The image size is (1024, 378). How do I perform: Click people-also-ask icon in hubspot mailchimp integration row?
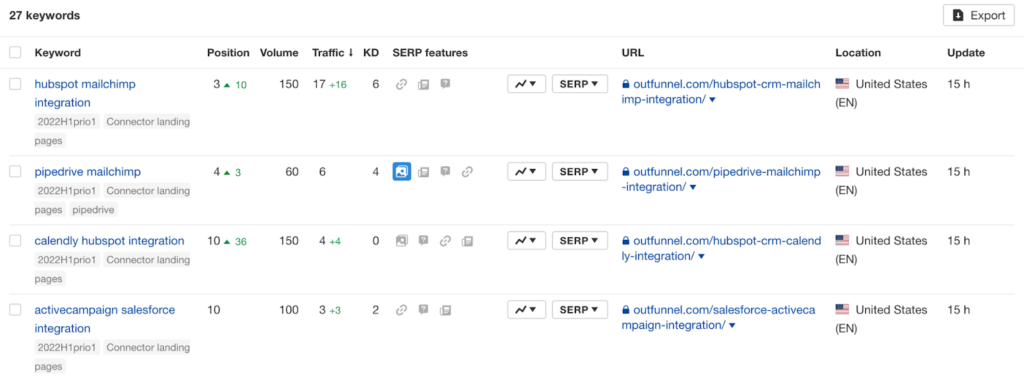445,84
